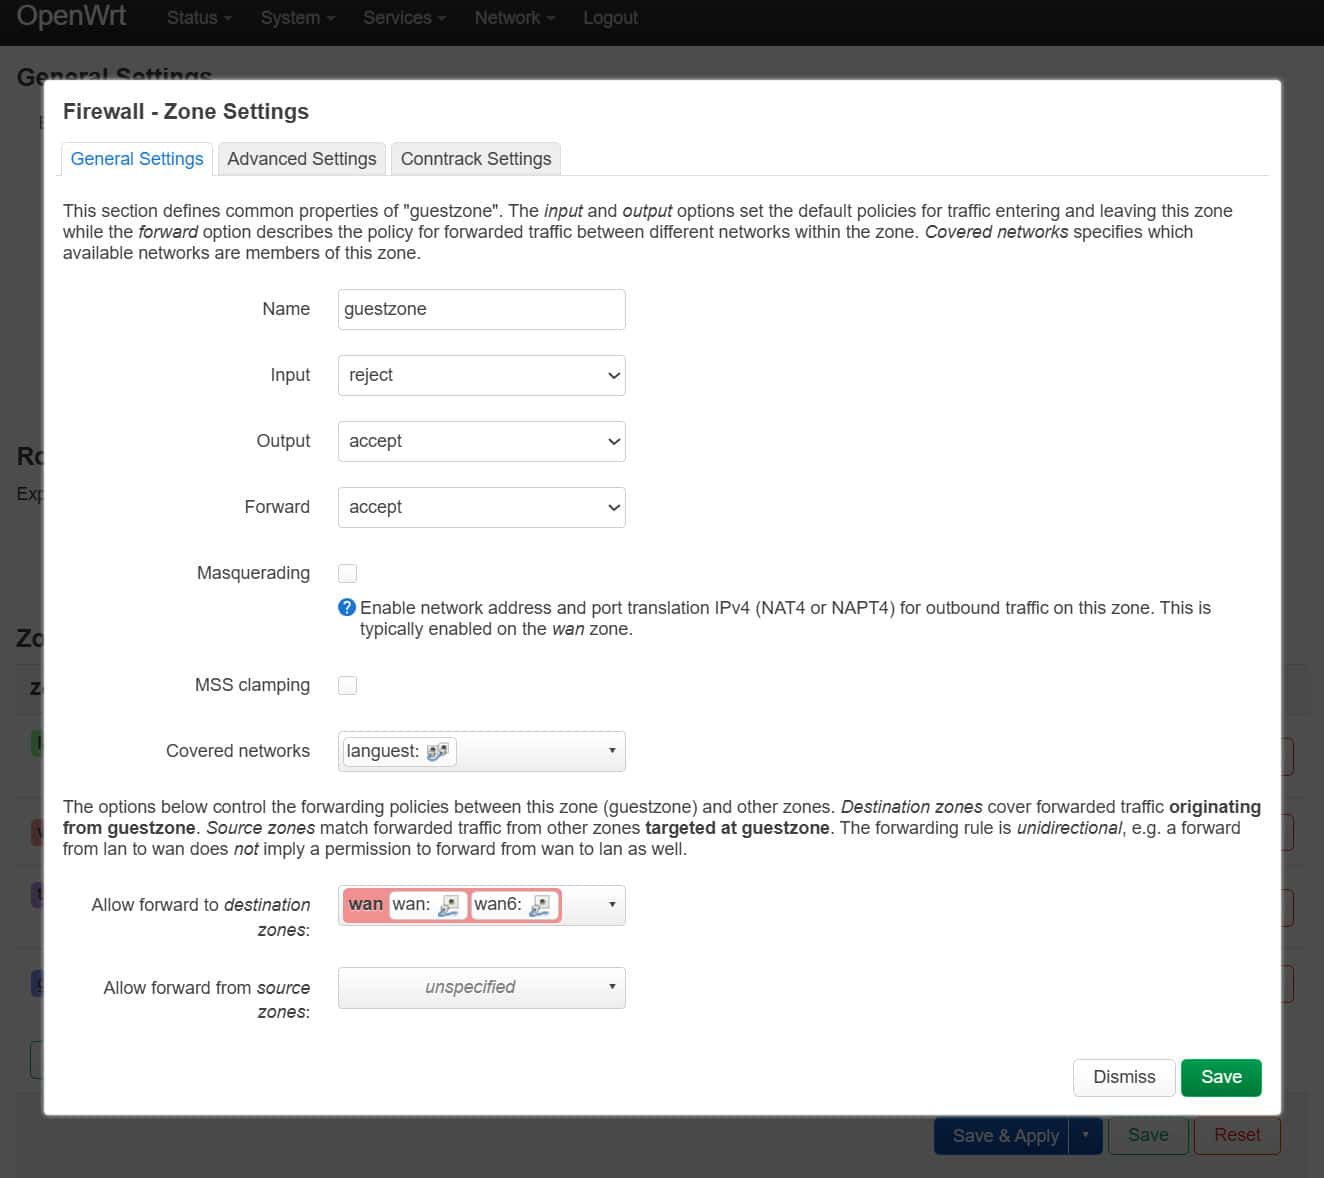Click the Name field containing guestzone
The image size is (1324, 1178).
(481, 309)
